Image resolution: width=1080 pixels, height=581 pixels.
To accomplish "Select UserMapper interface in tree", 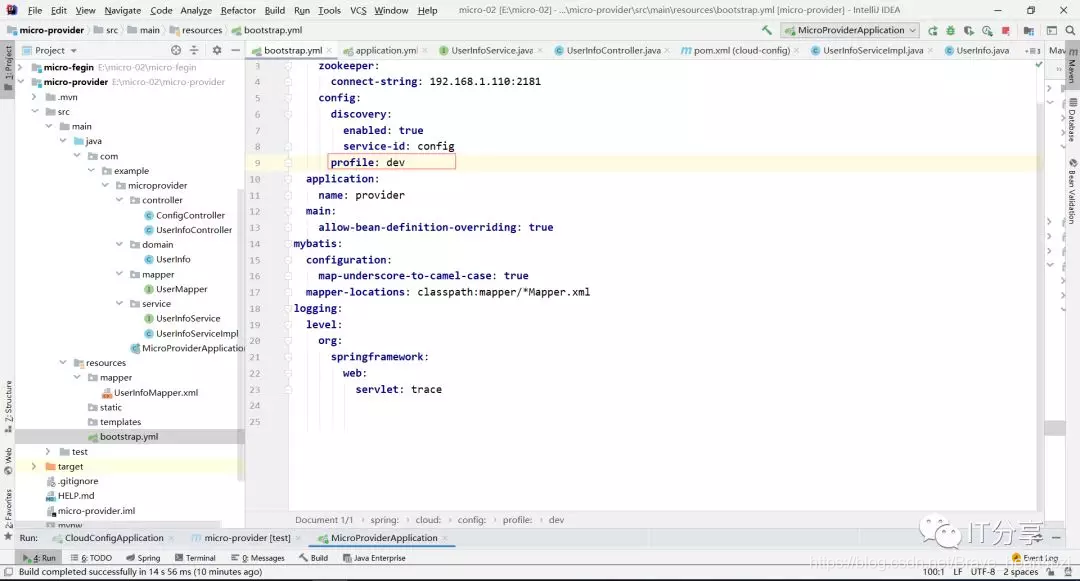I will pyautogui.click(x=181, y=289).
